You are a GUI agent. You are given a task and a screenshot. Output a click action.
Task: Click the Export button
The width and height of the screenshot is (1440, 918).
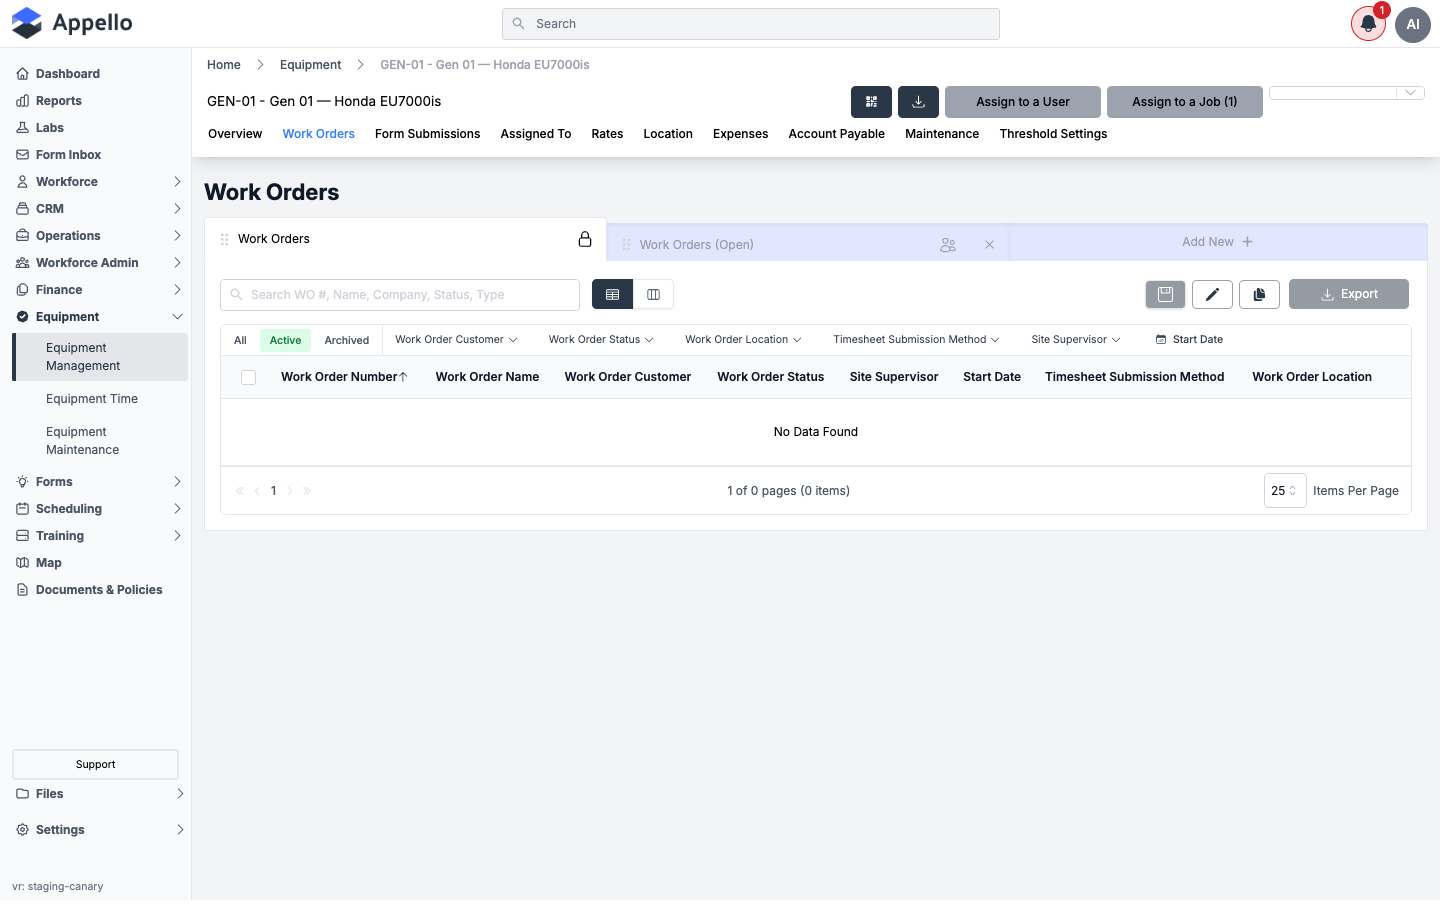(x=1349, y=295)
